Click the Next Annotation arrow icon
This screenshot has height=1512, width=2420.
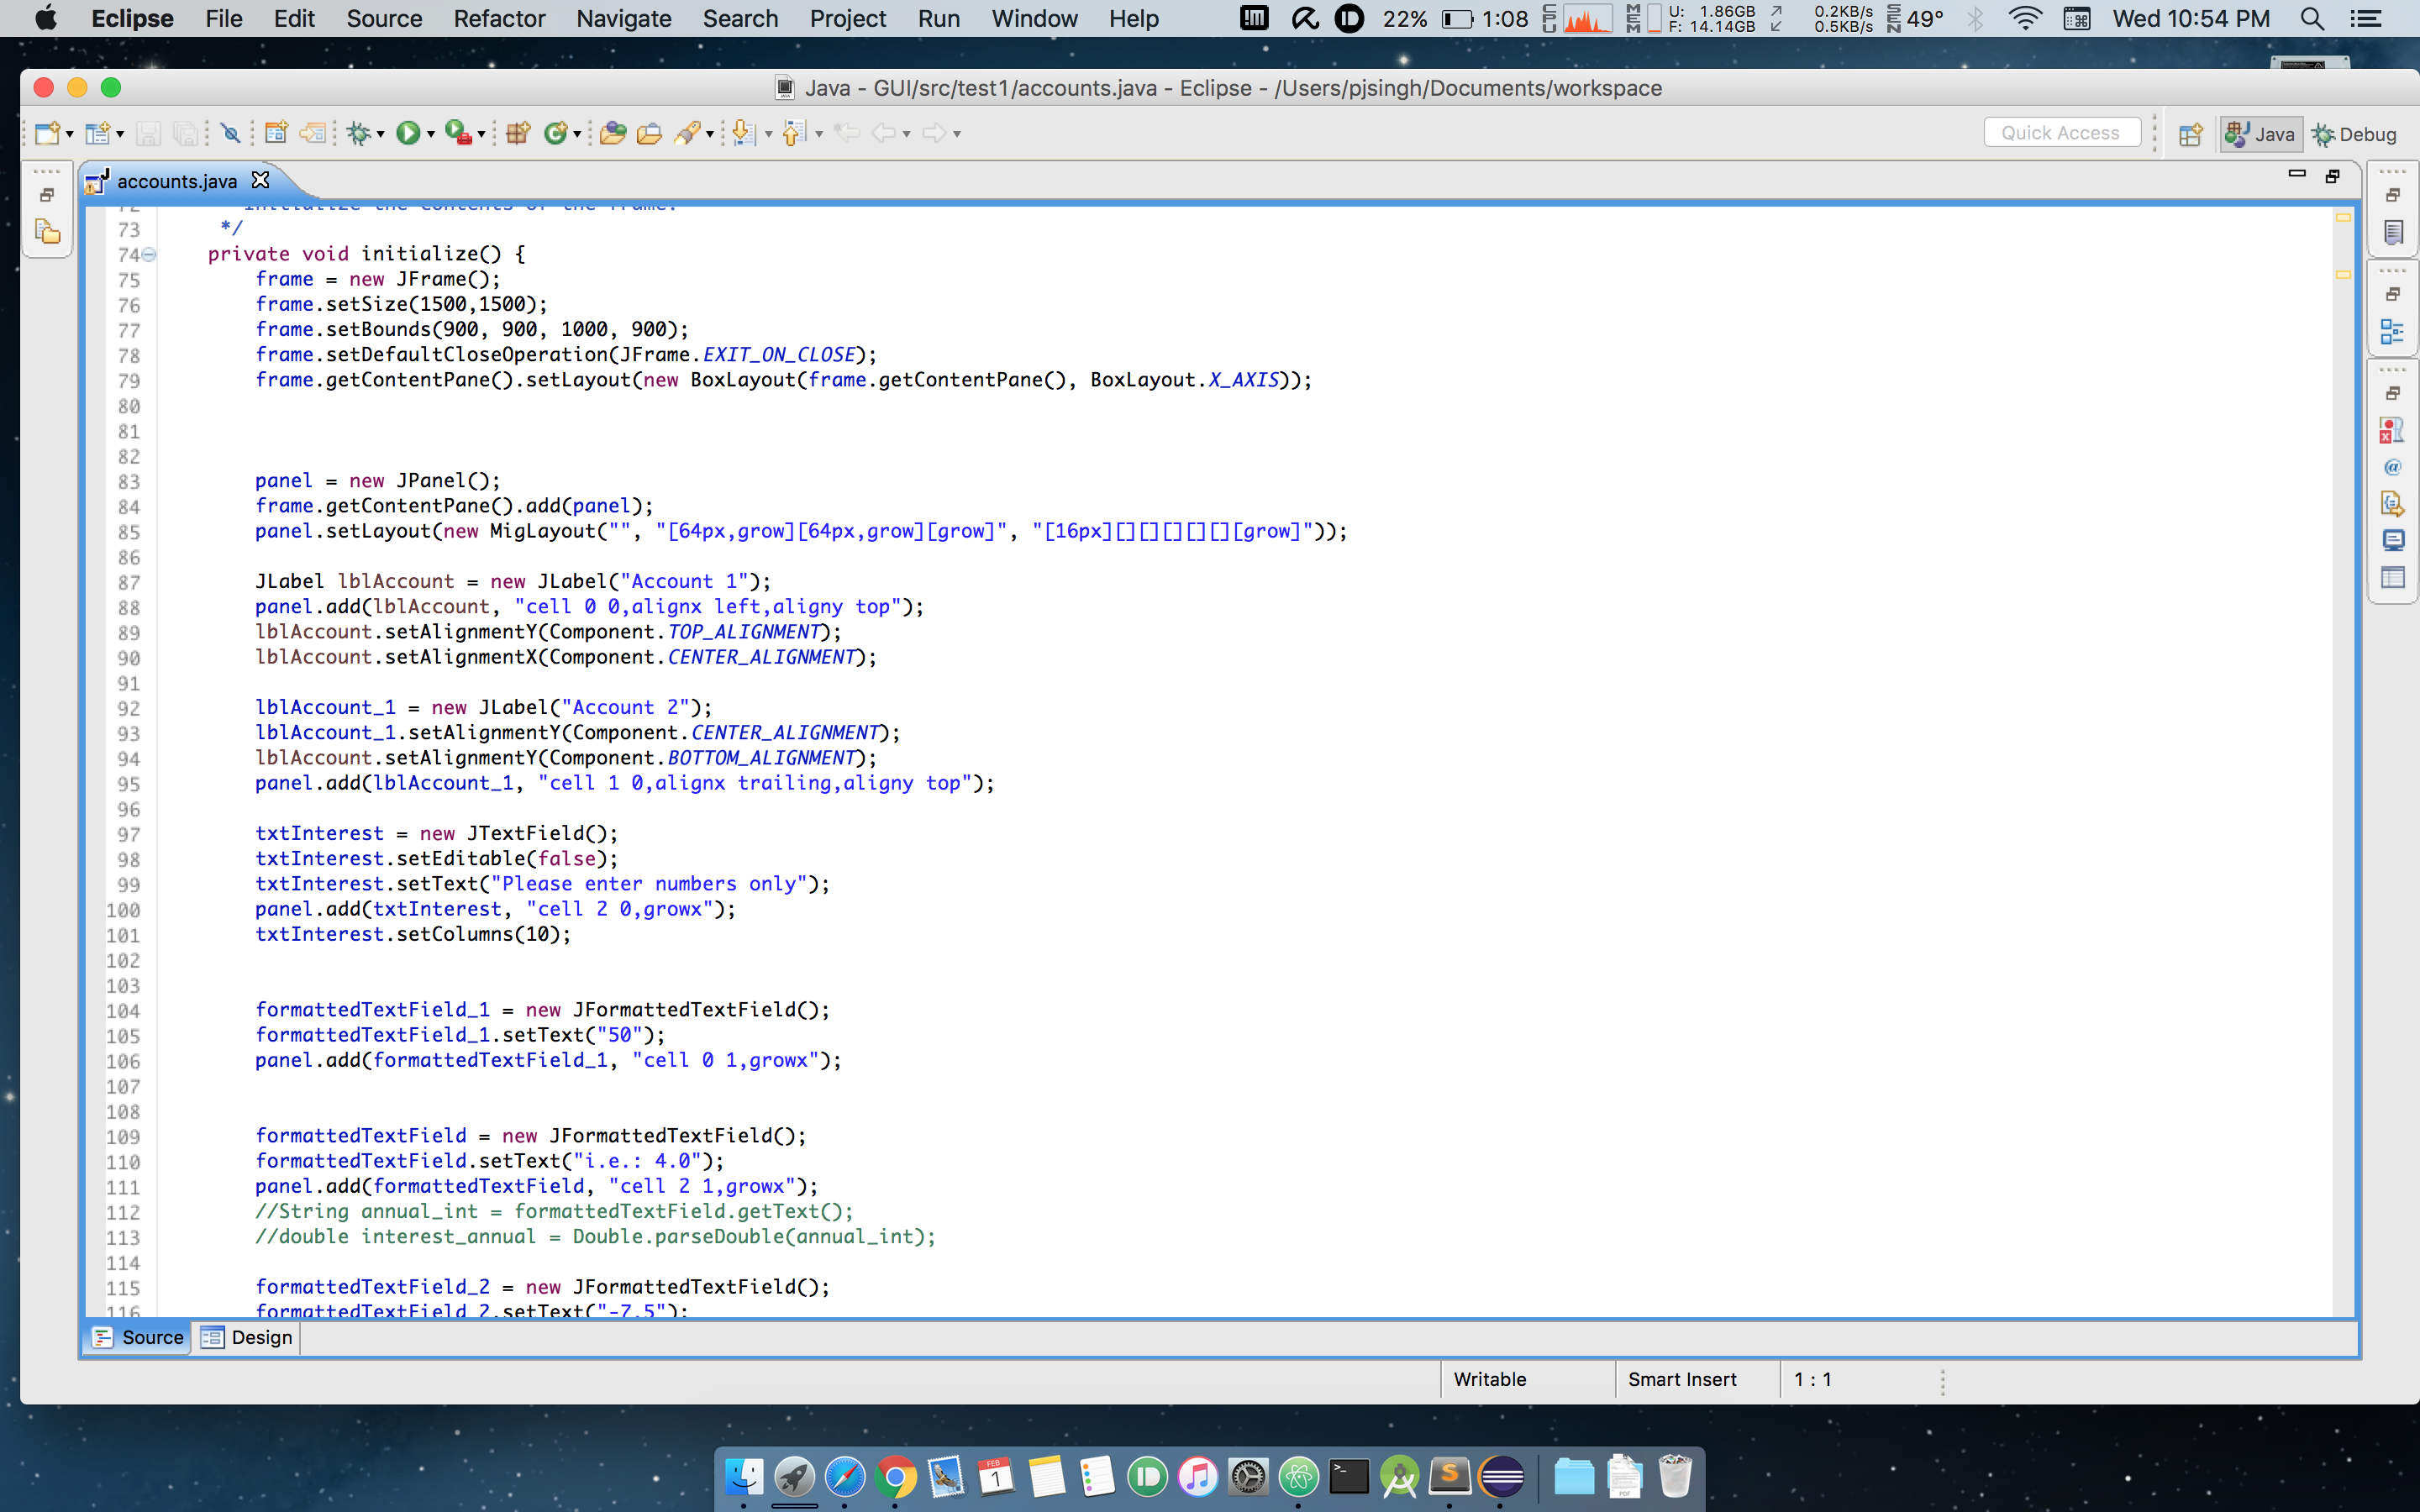pyautogui.click(x=744, y=133)
